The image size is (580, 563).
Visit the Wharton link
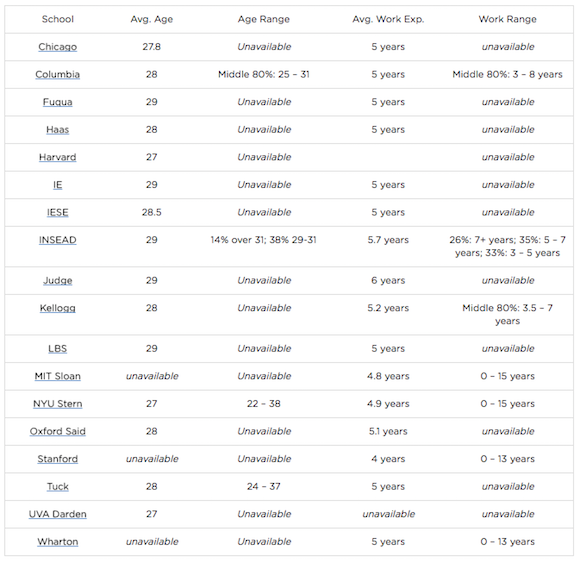[58, 542]
